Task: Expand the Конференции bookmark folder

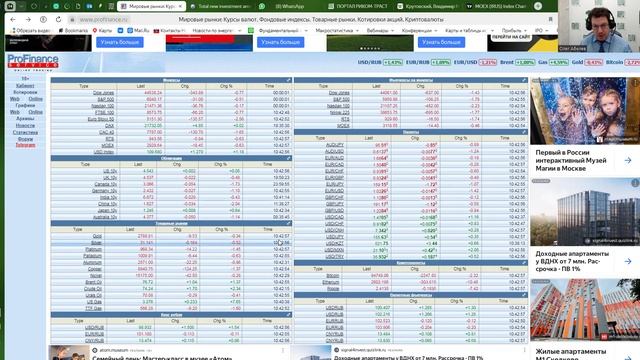Action: [x=419, y=31]
